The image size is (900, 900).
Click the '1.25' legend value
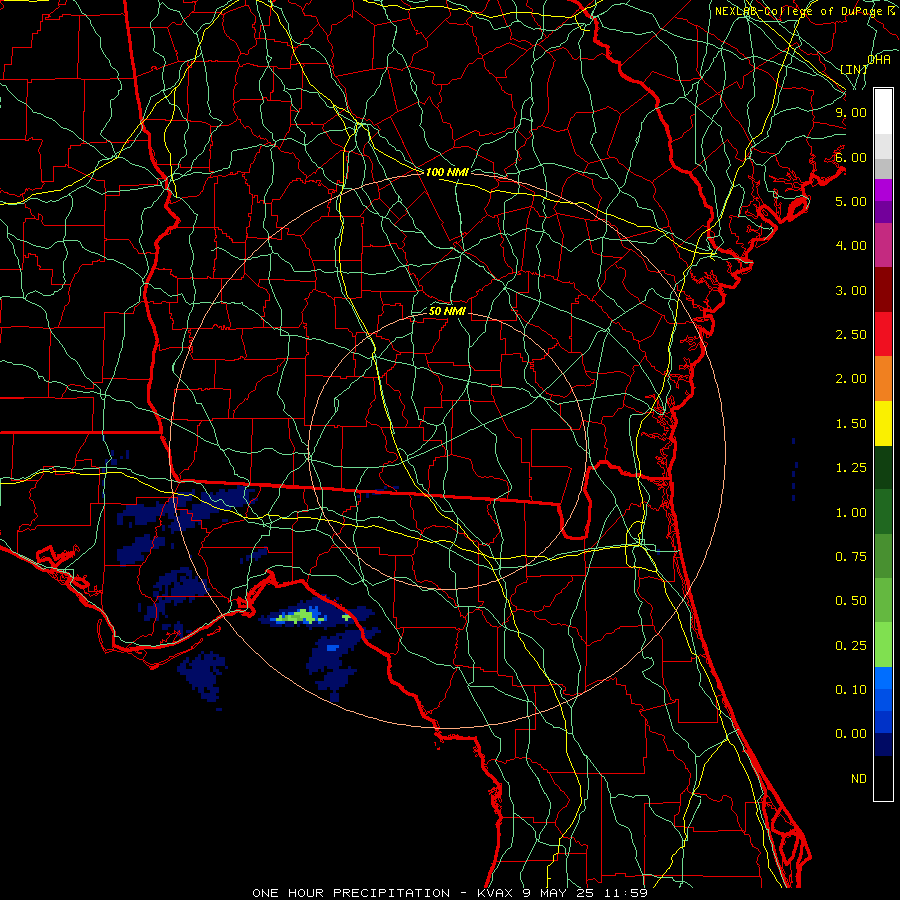click(x=851, y=468)
